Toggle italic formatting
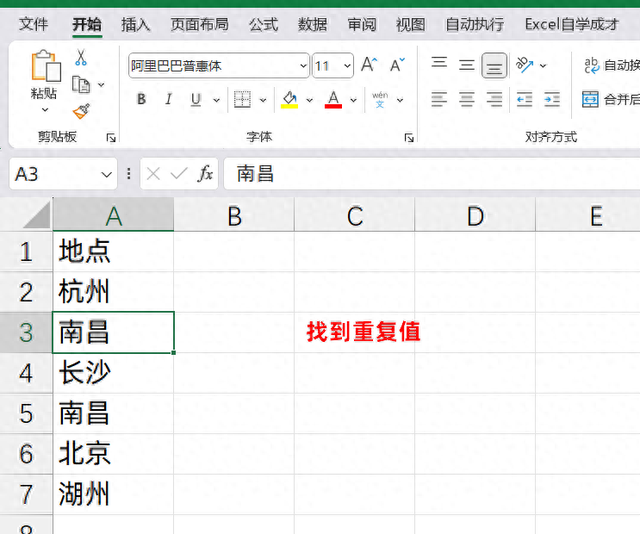Screen dimensions: 640x534 [x=169, y=99]
